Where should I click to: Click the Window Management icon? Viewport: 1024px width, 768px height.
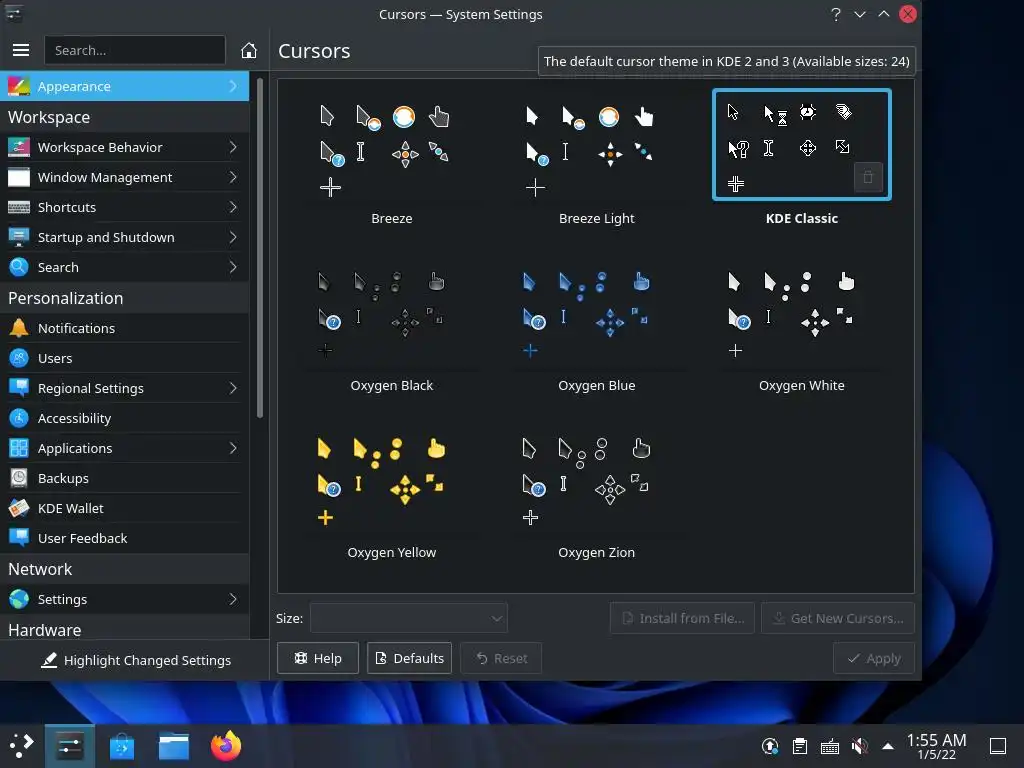coord(19,177)
